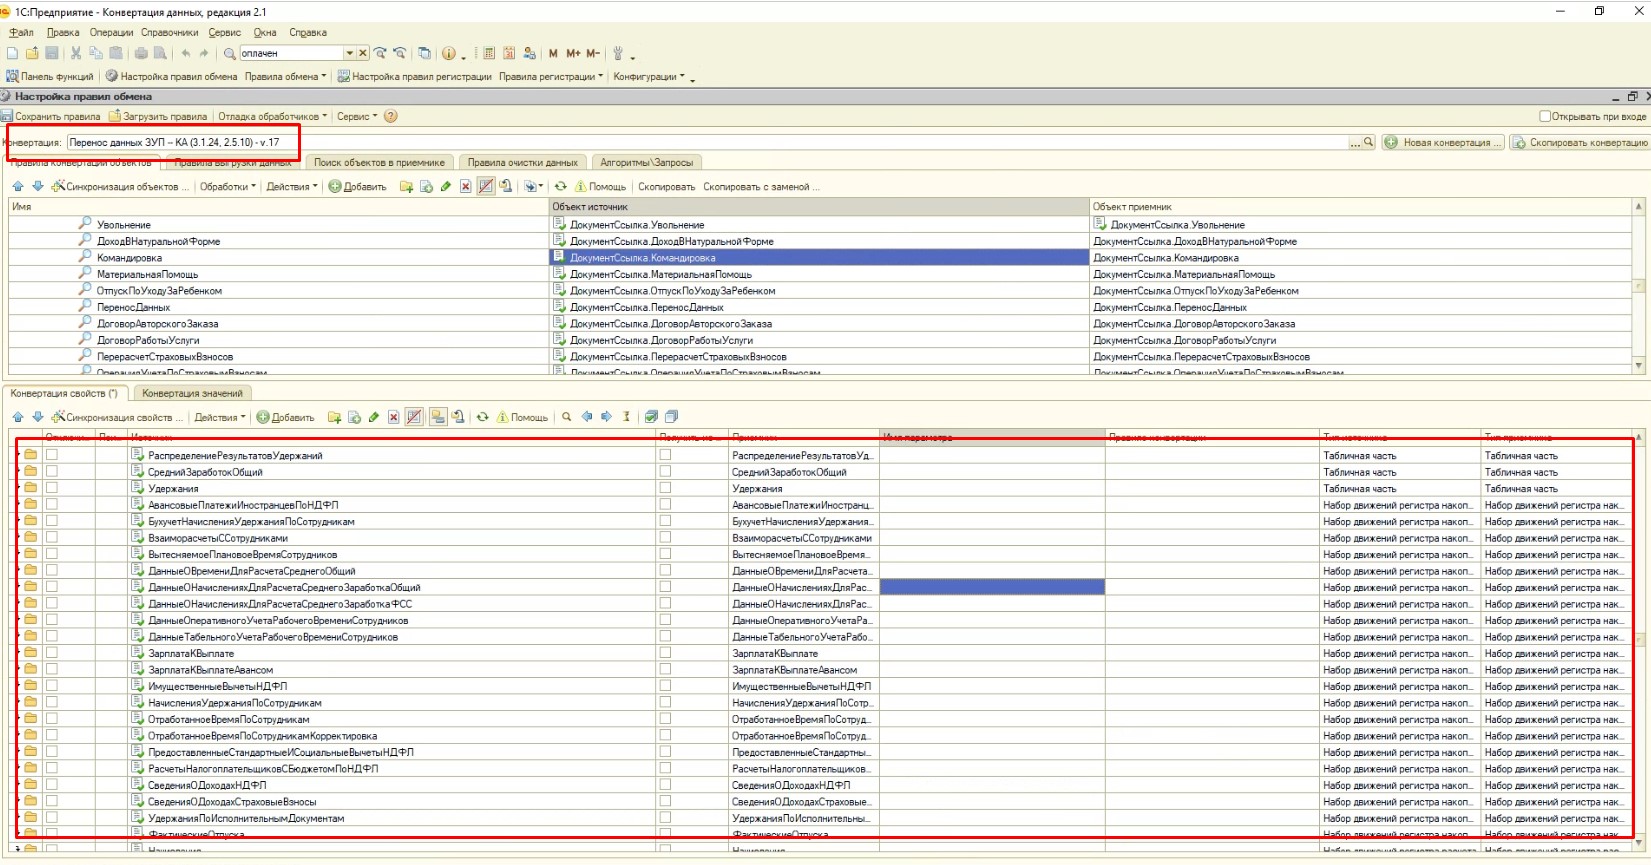The width and height of the screenshot is (1651, 865).
Task: Click 'Новая конвертация' button
Action: [1443, 142]
